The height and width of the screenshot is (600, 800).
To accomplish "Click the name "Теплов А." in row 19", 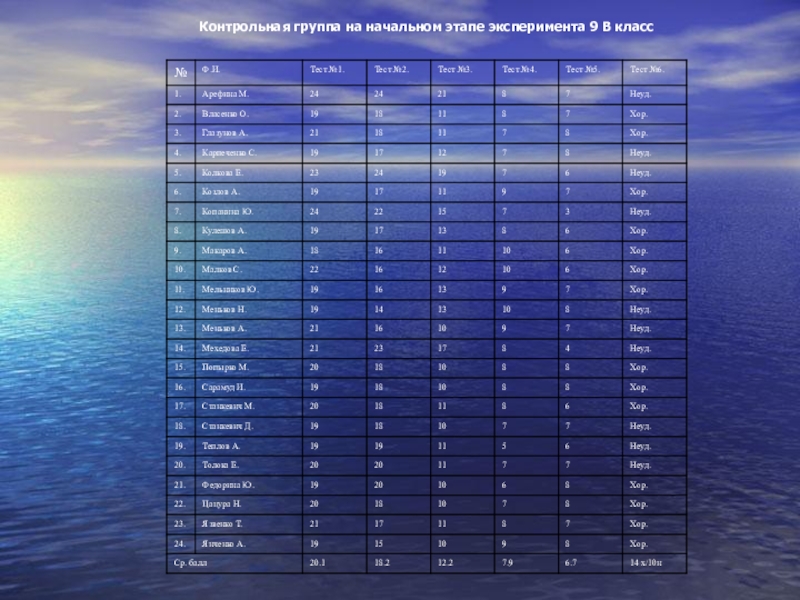I will (221, 446).
